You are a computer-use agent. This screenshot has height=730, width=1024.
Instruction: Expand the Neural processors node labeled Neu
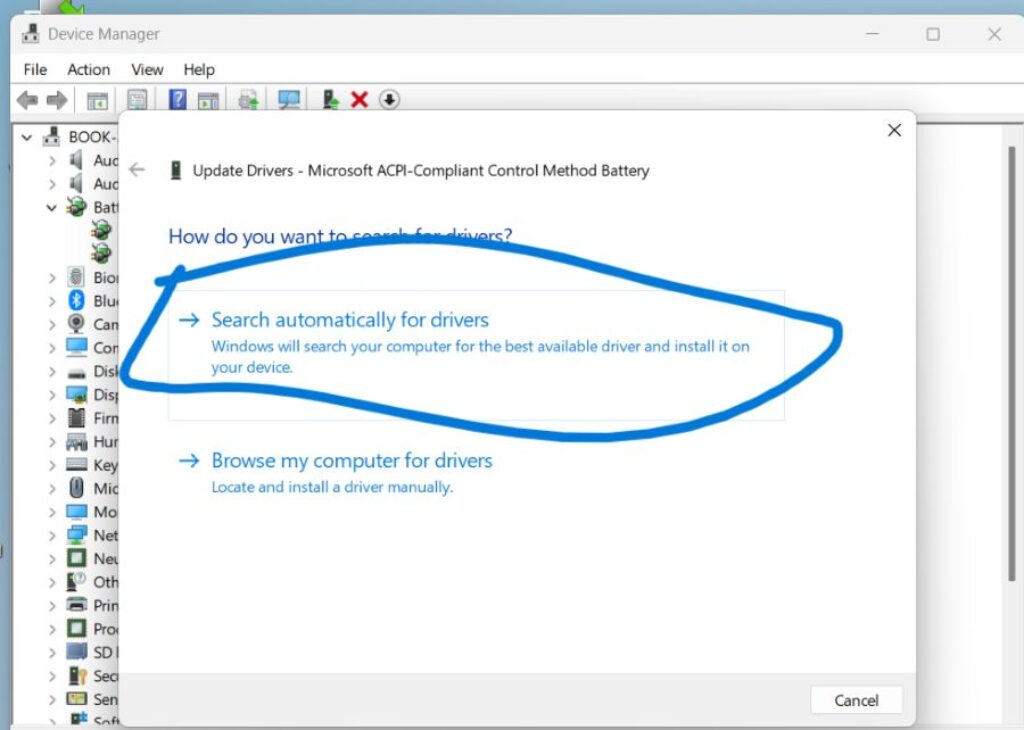click(x=52, y=559)
